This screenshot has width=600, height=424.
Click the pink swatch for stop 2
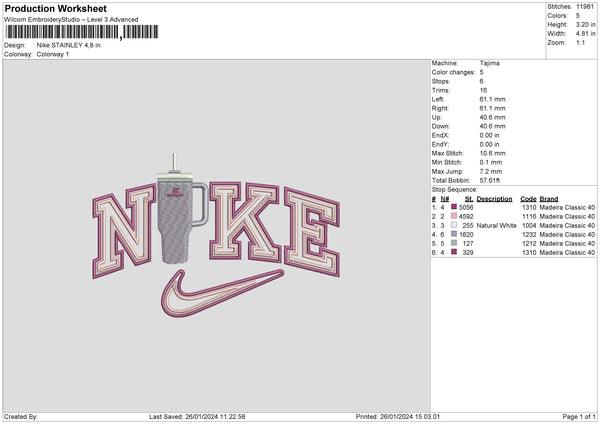click(x=454, y=216)
